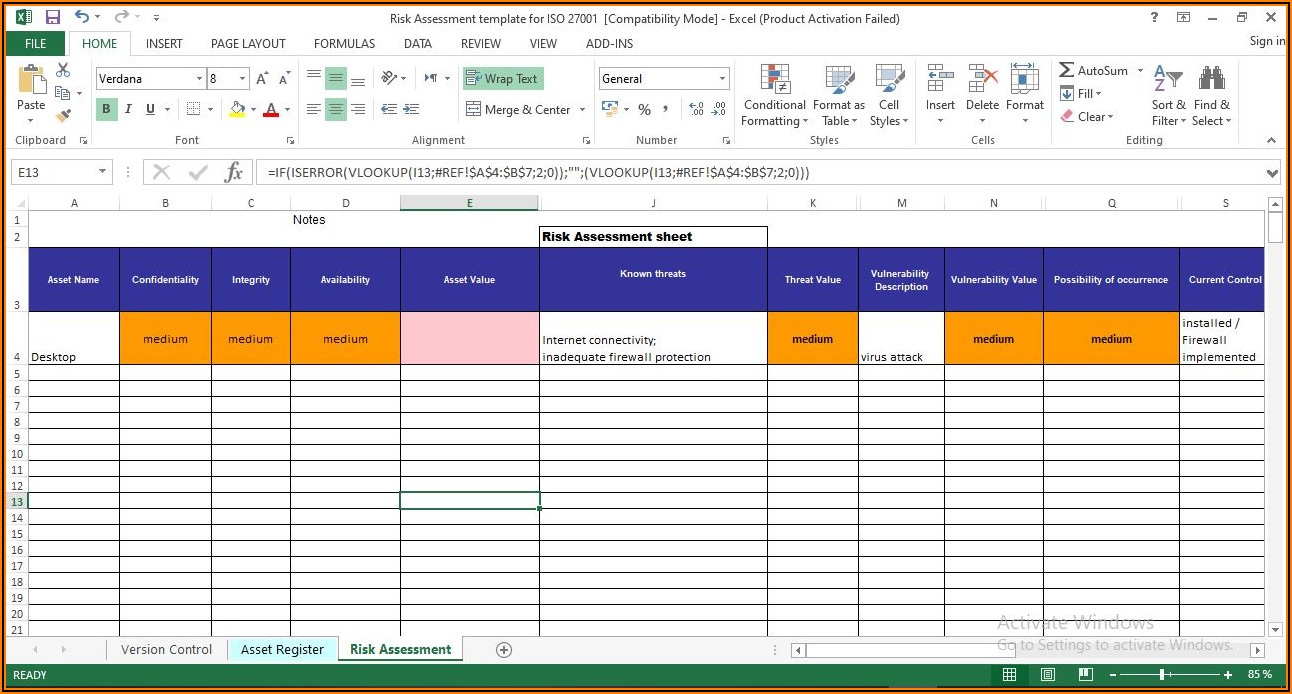This screenshot has height=694, width=1292.
Task: Expand the Name Box dropdown arrow
Action: pos(102,173)
